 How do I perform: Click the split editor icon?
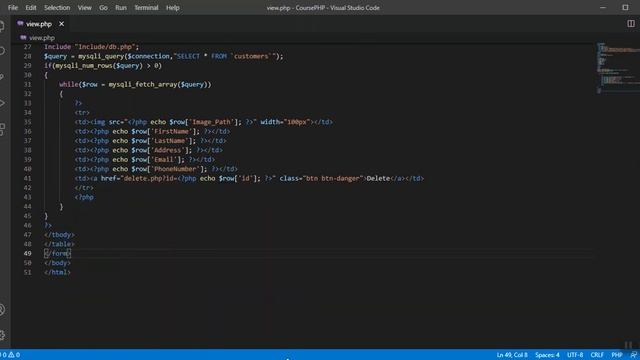pos(631,24)
